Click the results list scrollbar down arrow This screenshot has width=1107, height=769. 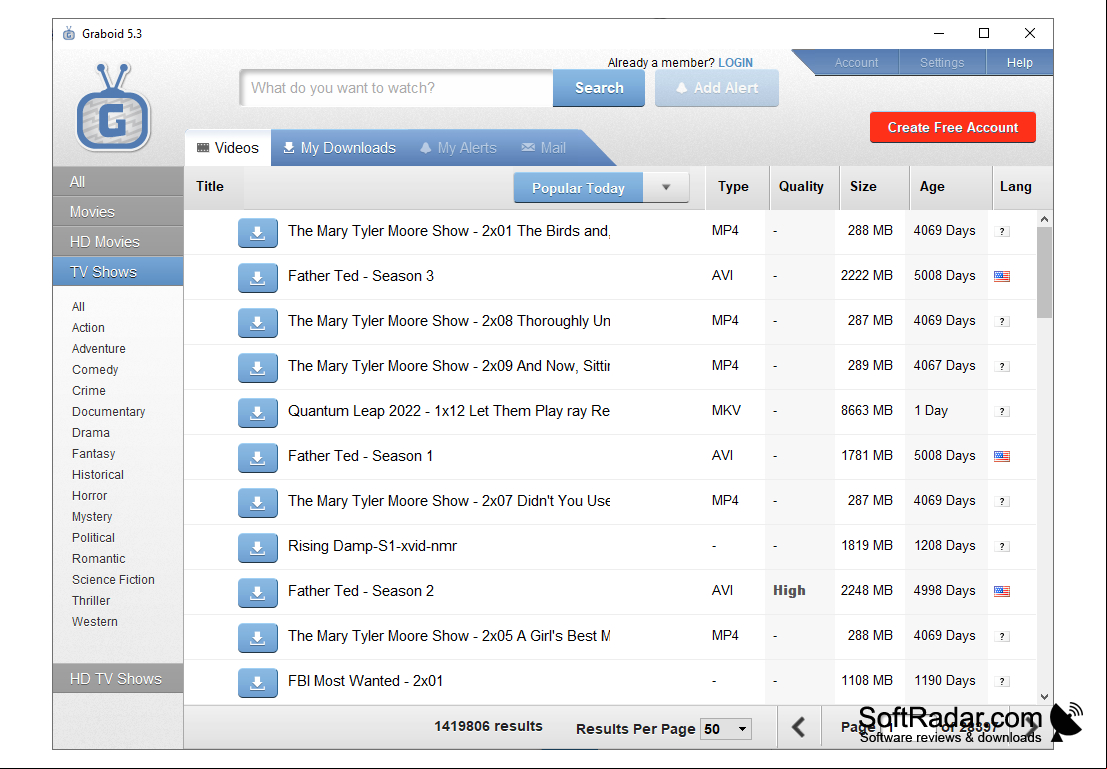tap(1045, 697)
